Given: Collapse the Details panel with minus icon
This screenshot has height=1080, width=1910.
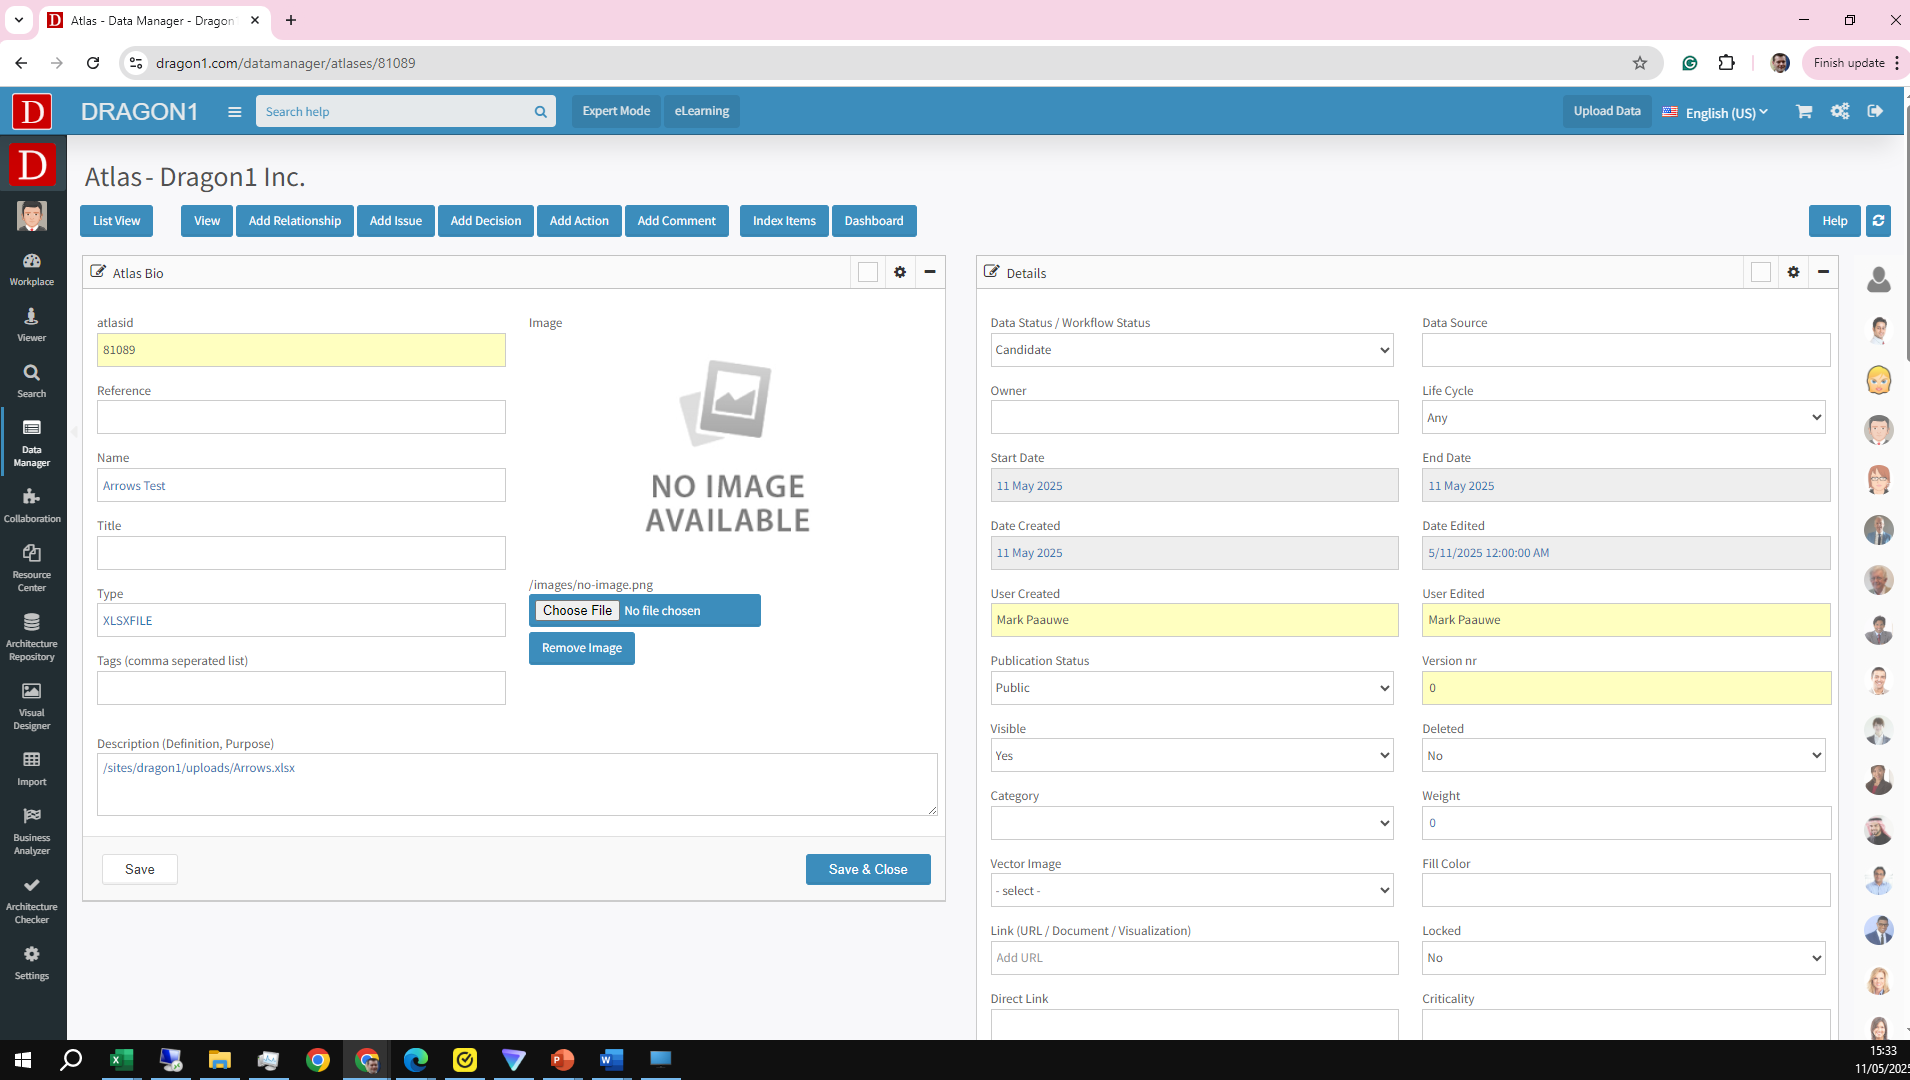Looking at the screenshot, I should pos(1823,272).
